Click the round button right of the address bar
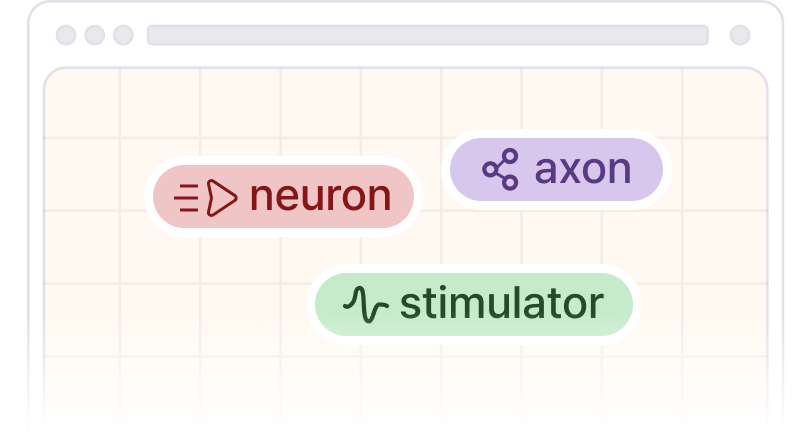801x435 pixels. coord(740,35)
